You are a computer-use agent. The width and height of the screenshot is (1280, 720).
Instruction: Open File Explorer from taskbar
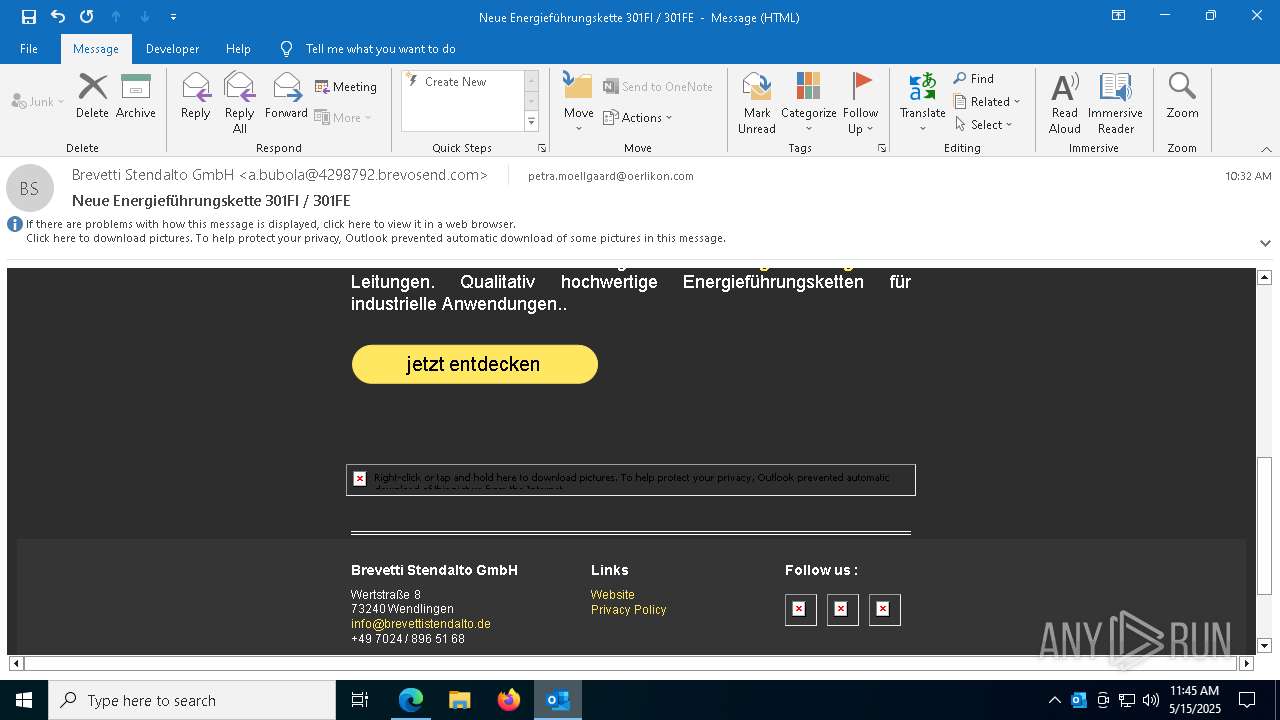pos(460,700)
